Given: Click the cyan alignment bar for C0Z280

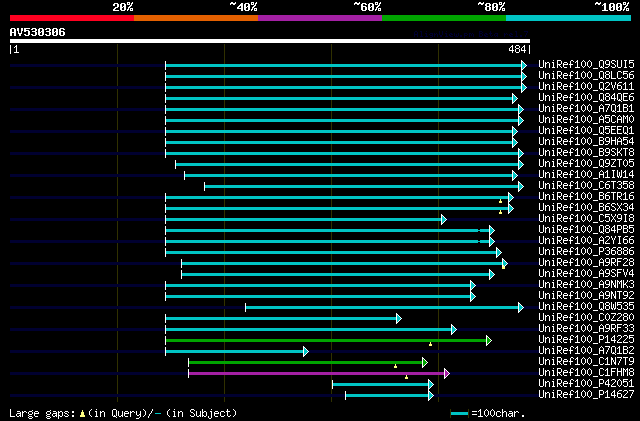Looking at the screenshot, I should coord(281,318).
